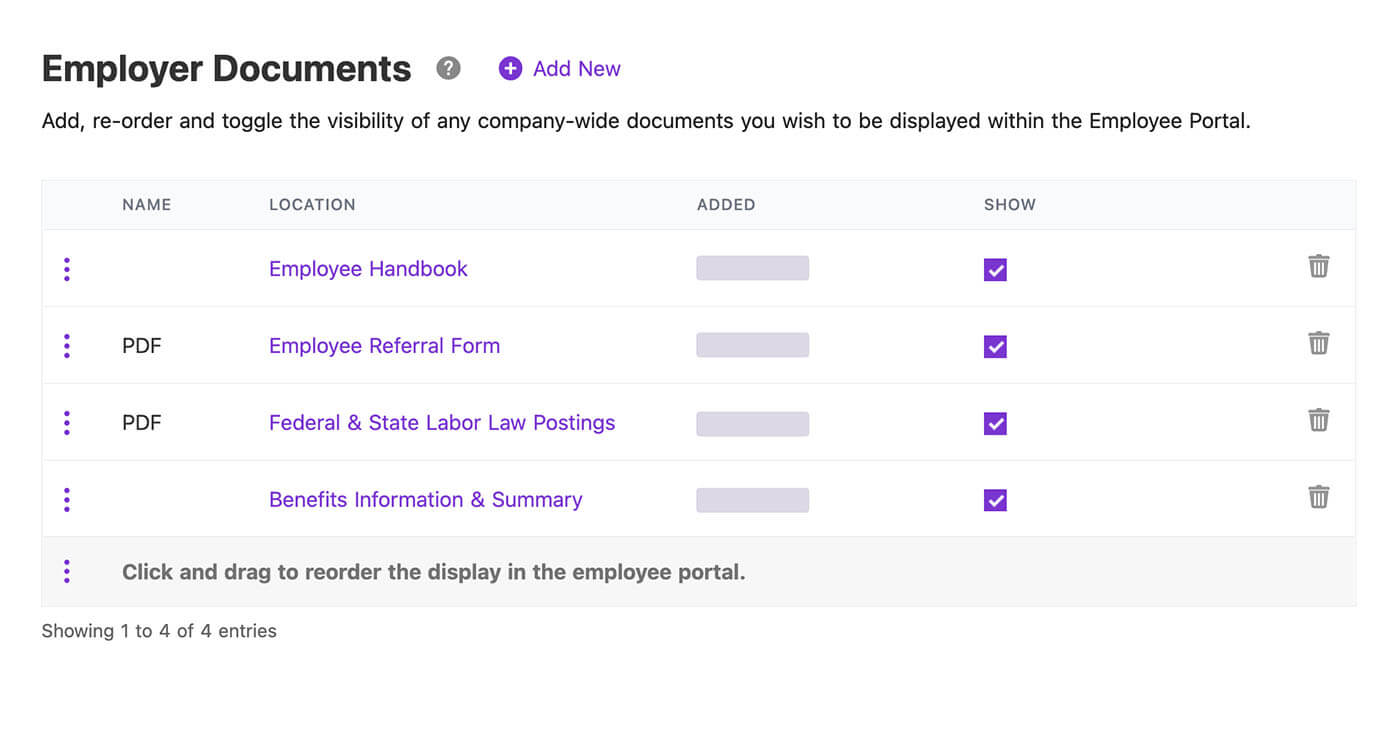The height and width of the screenshot is (735, 1380).
Task: Click the drag handle on the Employee Referral Form row
Action: pos(67,345)
